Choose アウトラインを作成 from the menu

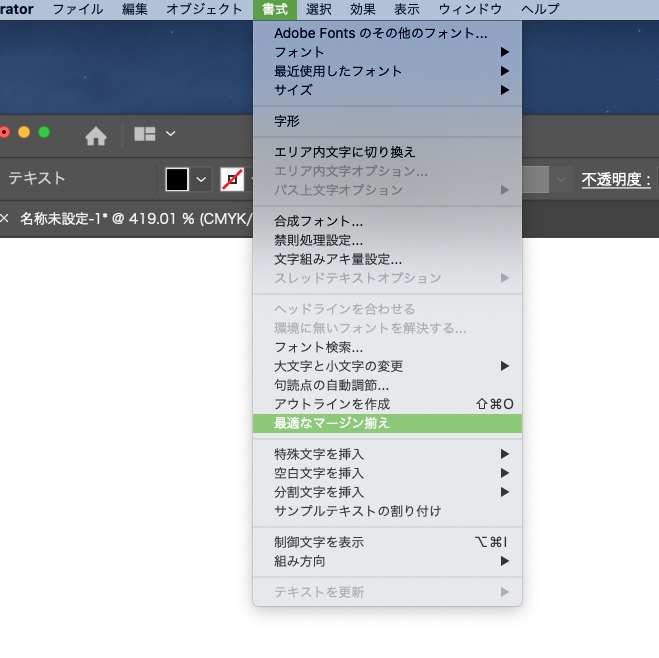[332, 404]
